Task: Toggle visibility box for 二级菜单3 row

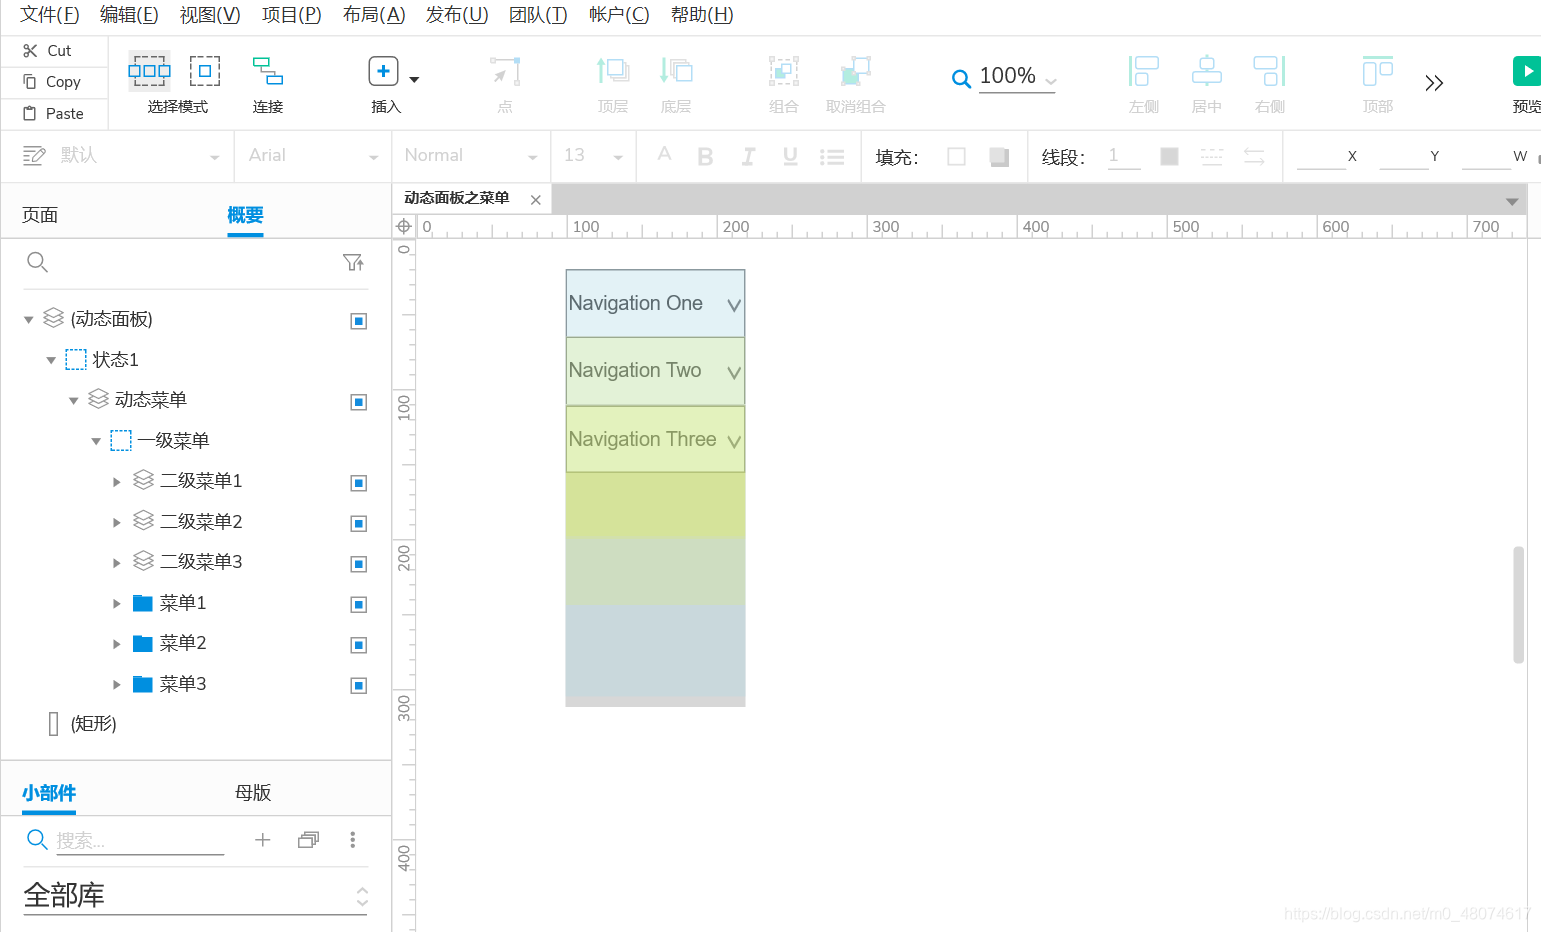Action: pos(359,564)
